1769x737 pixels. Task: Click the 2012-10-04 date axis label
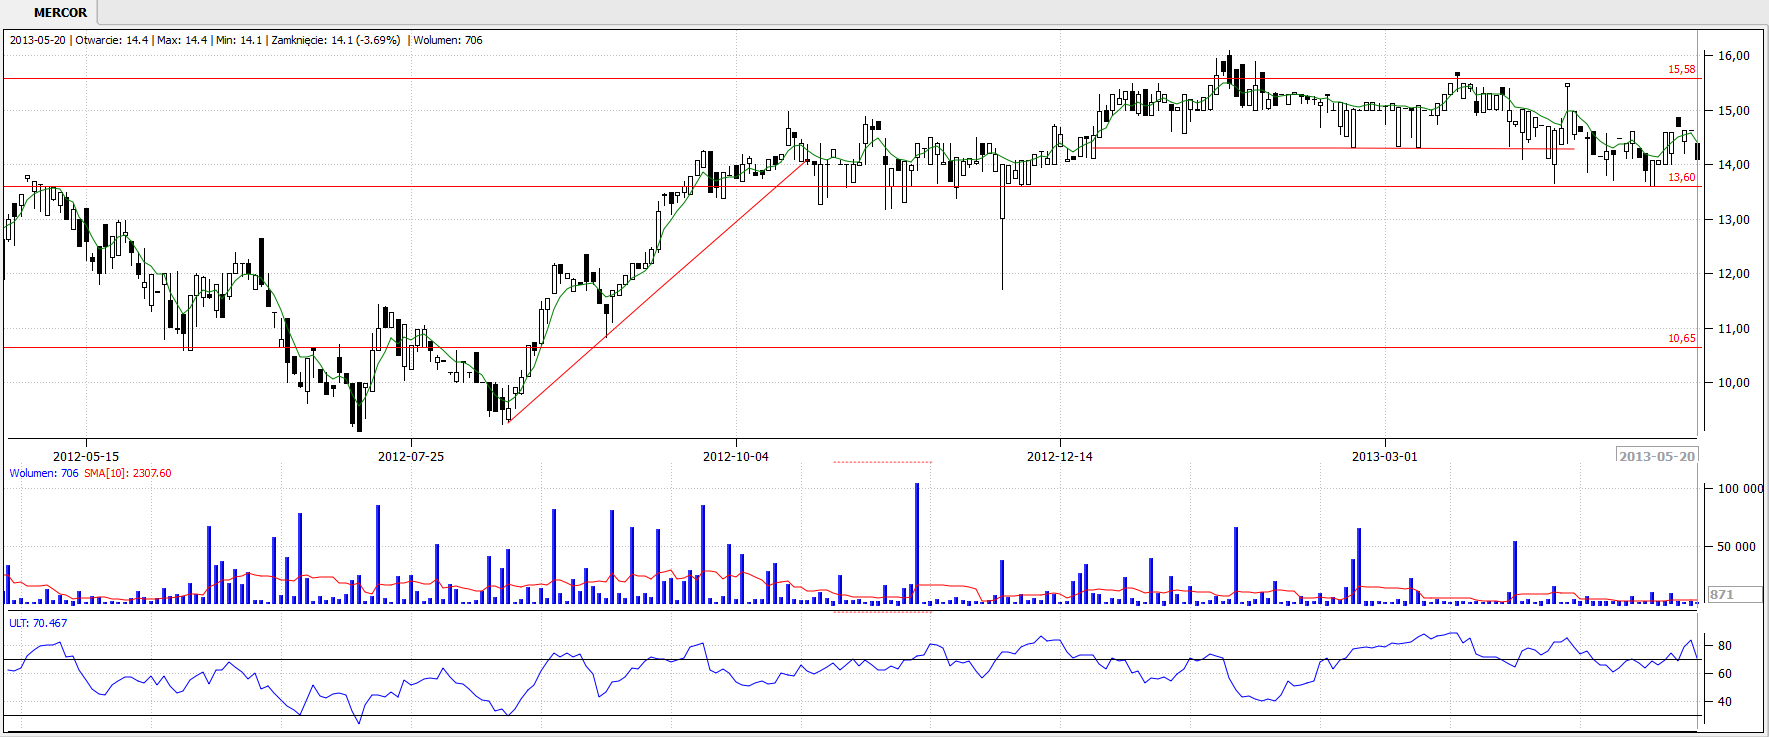point(736,456)
